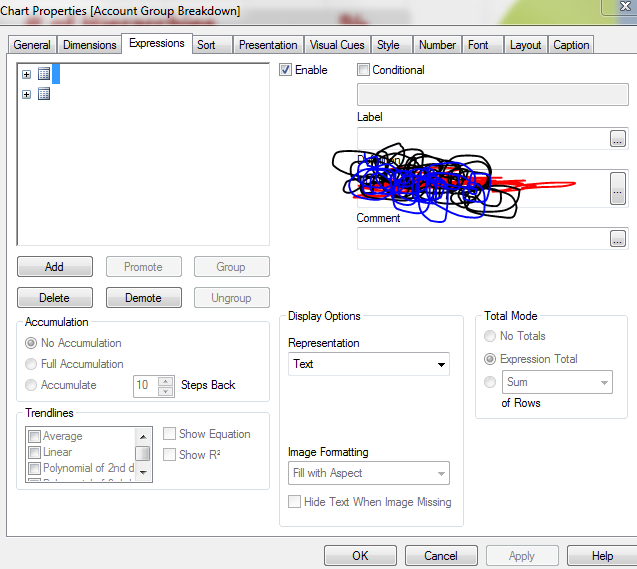Select Expression Total radio button
The image size is (637, 569).
490,359
